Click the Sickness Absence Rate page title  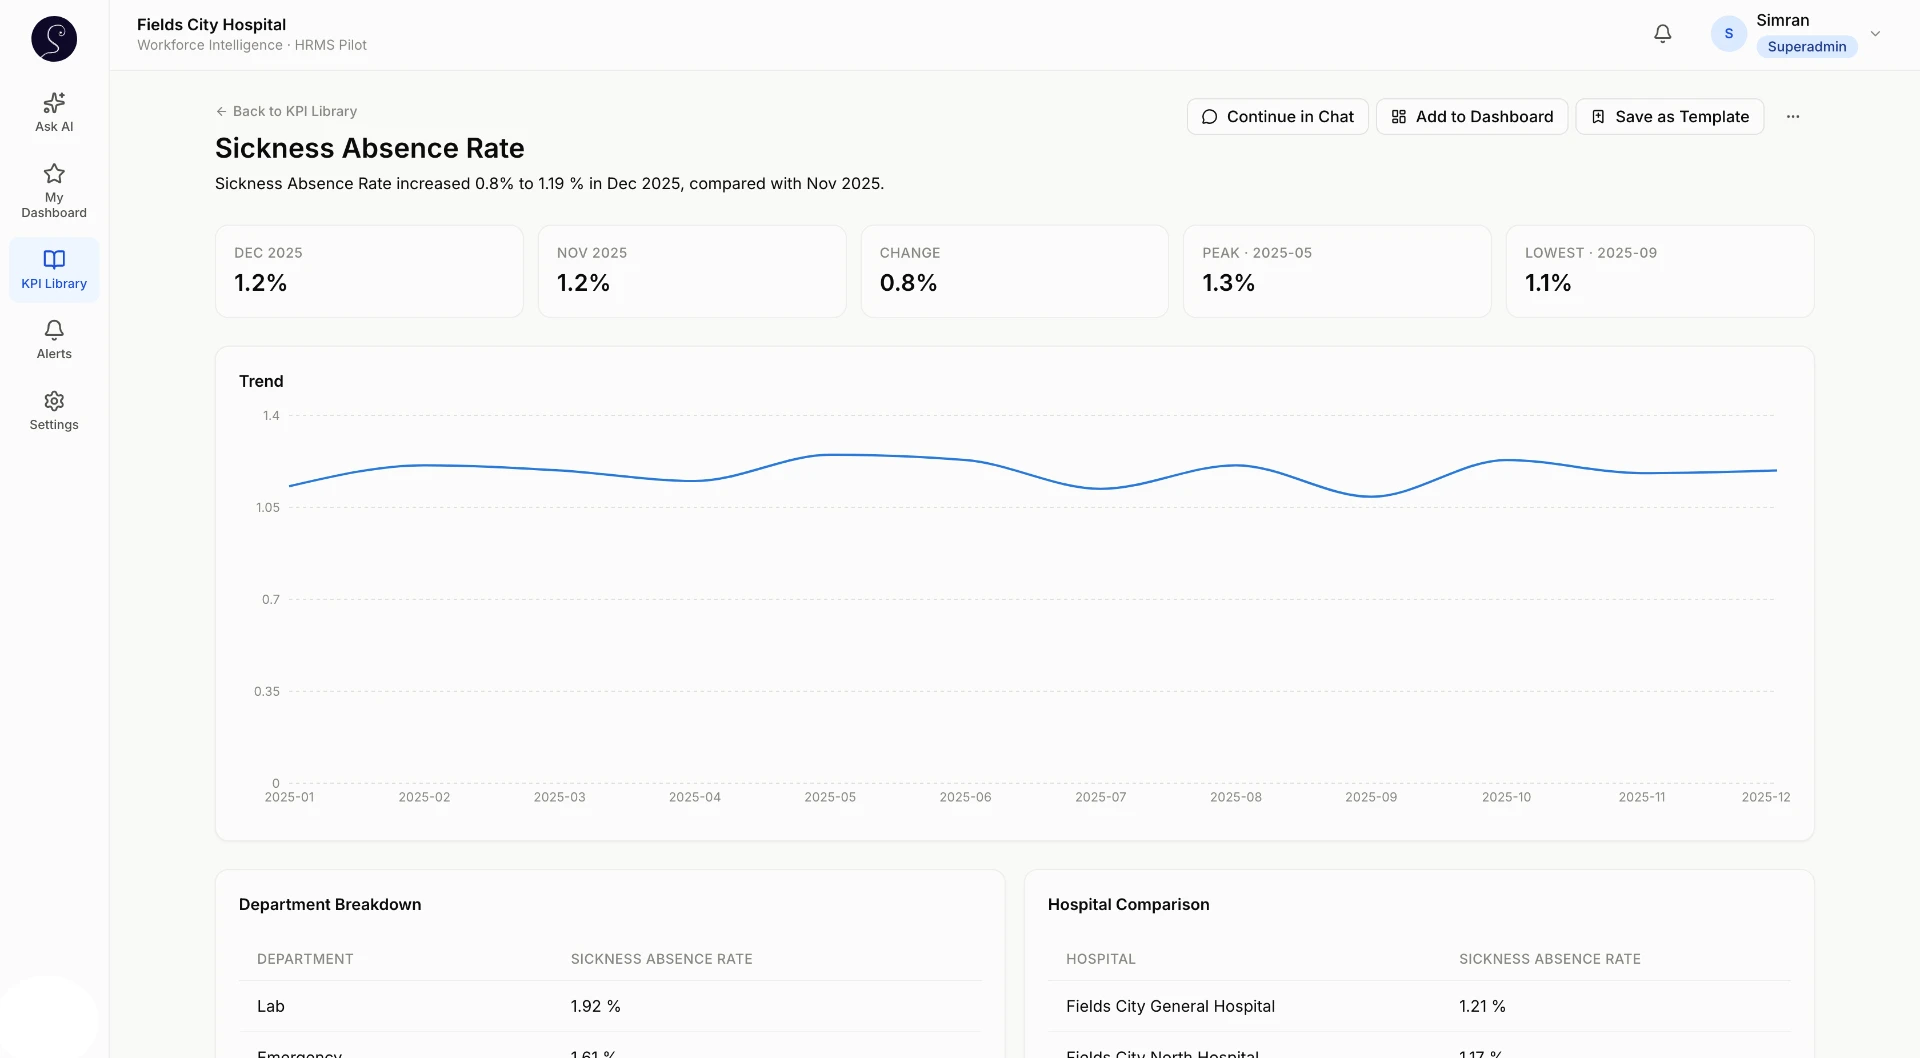[370, 148]
